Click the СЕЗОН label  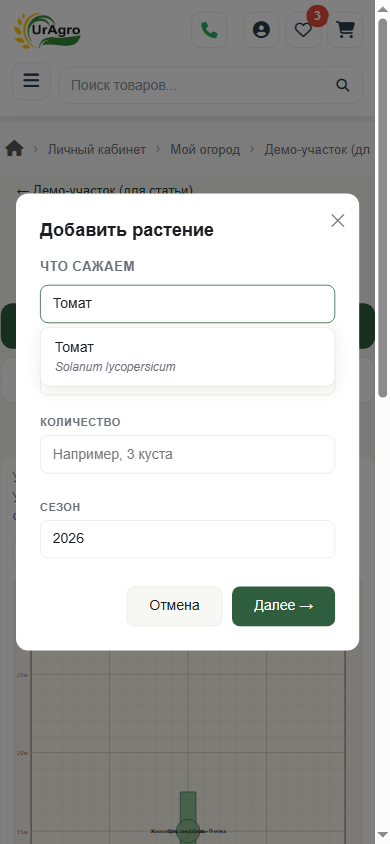click(60, 507)
